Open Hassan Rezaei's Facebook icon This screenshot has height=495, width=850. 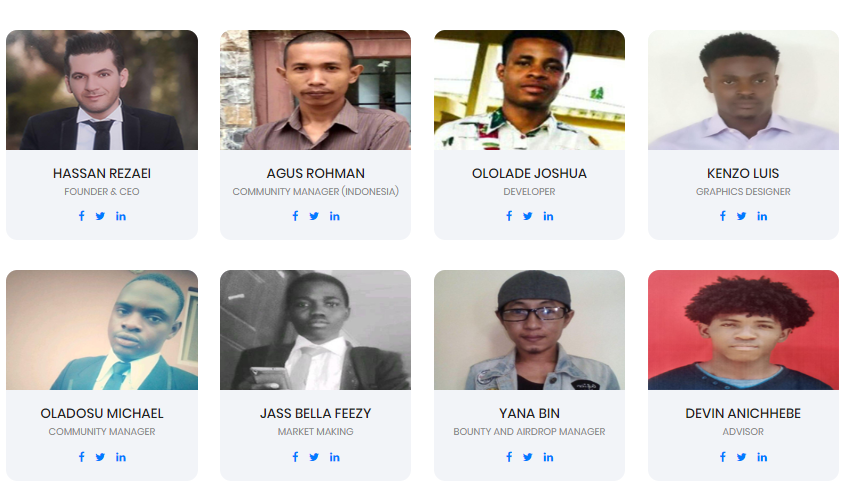[x=81, y=216]
